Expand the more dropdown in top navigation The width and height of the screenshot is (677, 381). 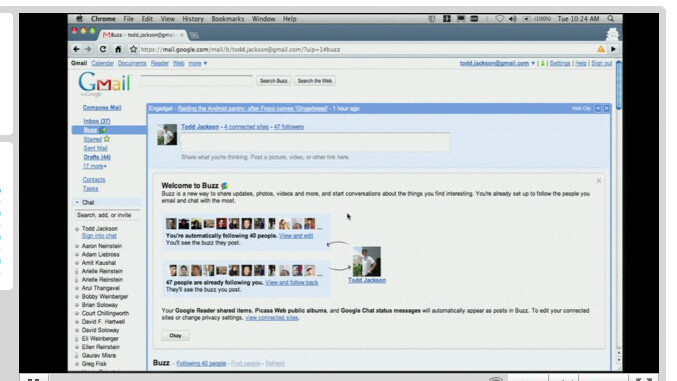pos(198,63)
